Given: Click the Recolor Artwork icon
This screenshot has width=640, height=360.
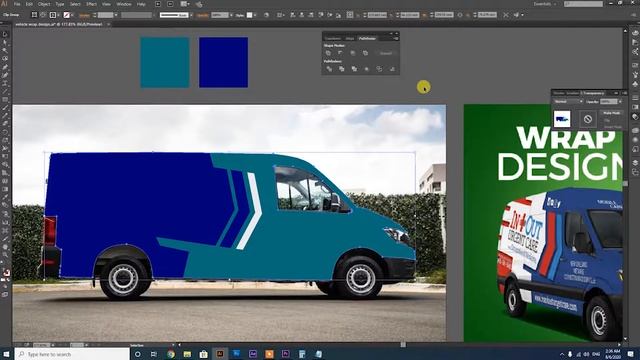Looking at the screenshot, I should (266, 15).
